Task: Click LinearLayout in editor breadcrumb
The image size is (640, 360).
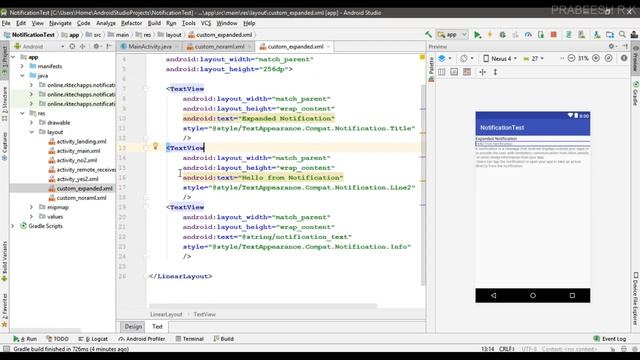Action: click(166, 314)
